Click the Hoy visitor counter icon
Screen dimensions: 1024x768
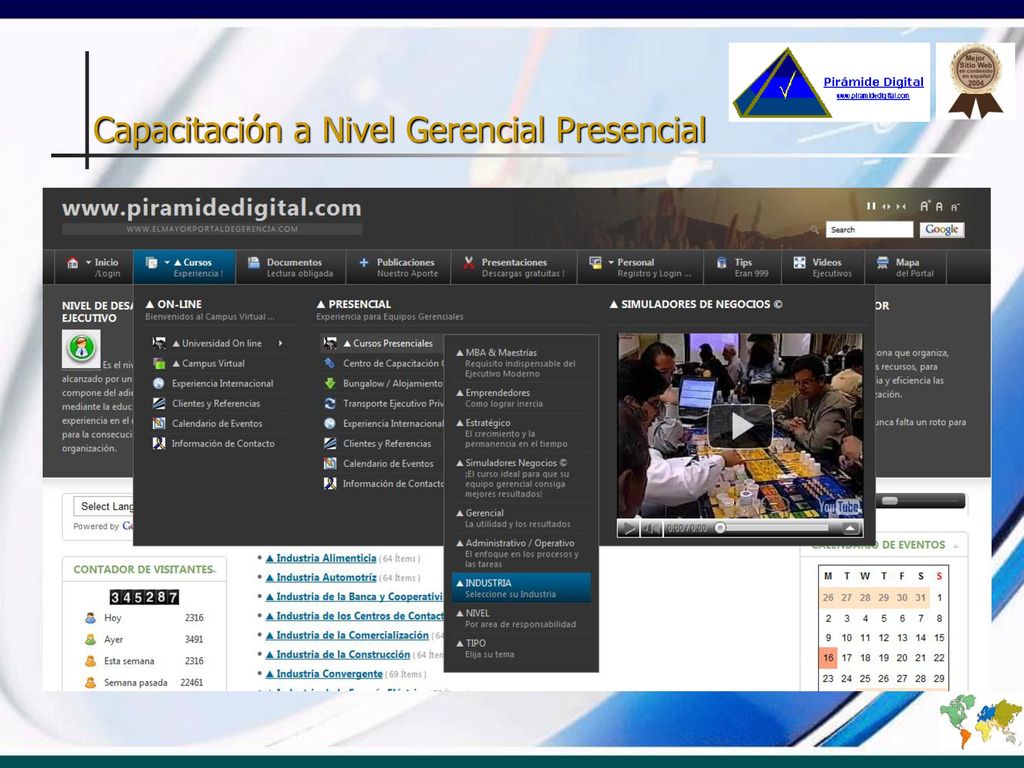tap(90, 618)
